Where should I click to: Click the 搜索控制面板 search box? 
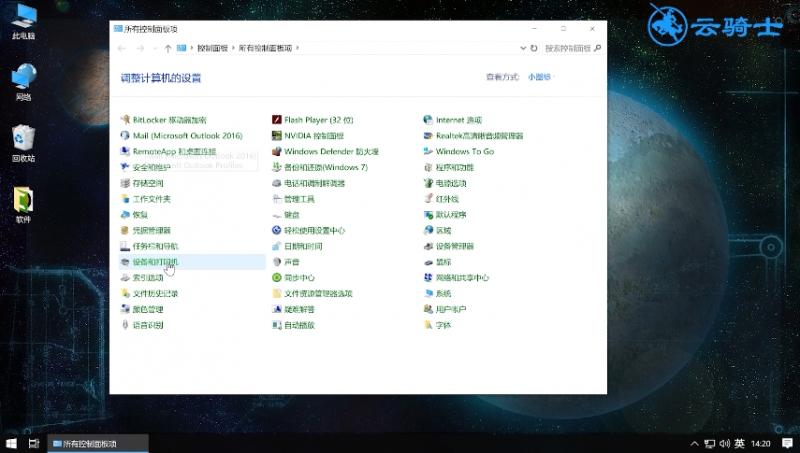pyautogui.click(x=572, y=48)
